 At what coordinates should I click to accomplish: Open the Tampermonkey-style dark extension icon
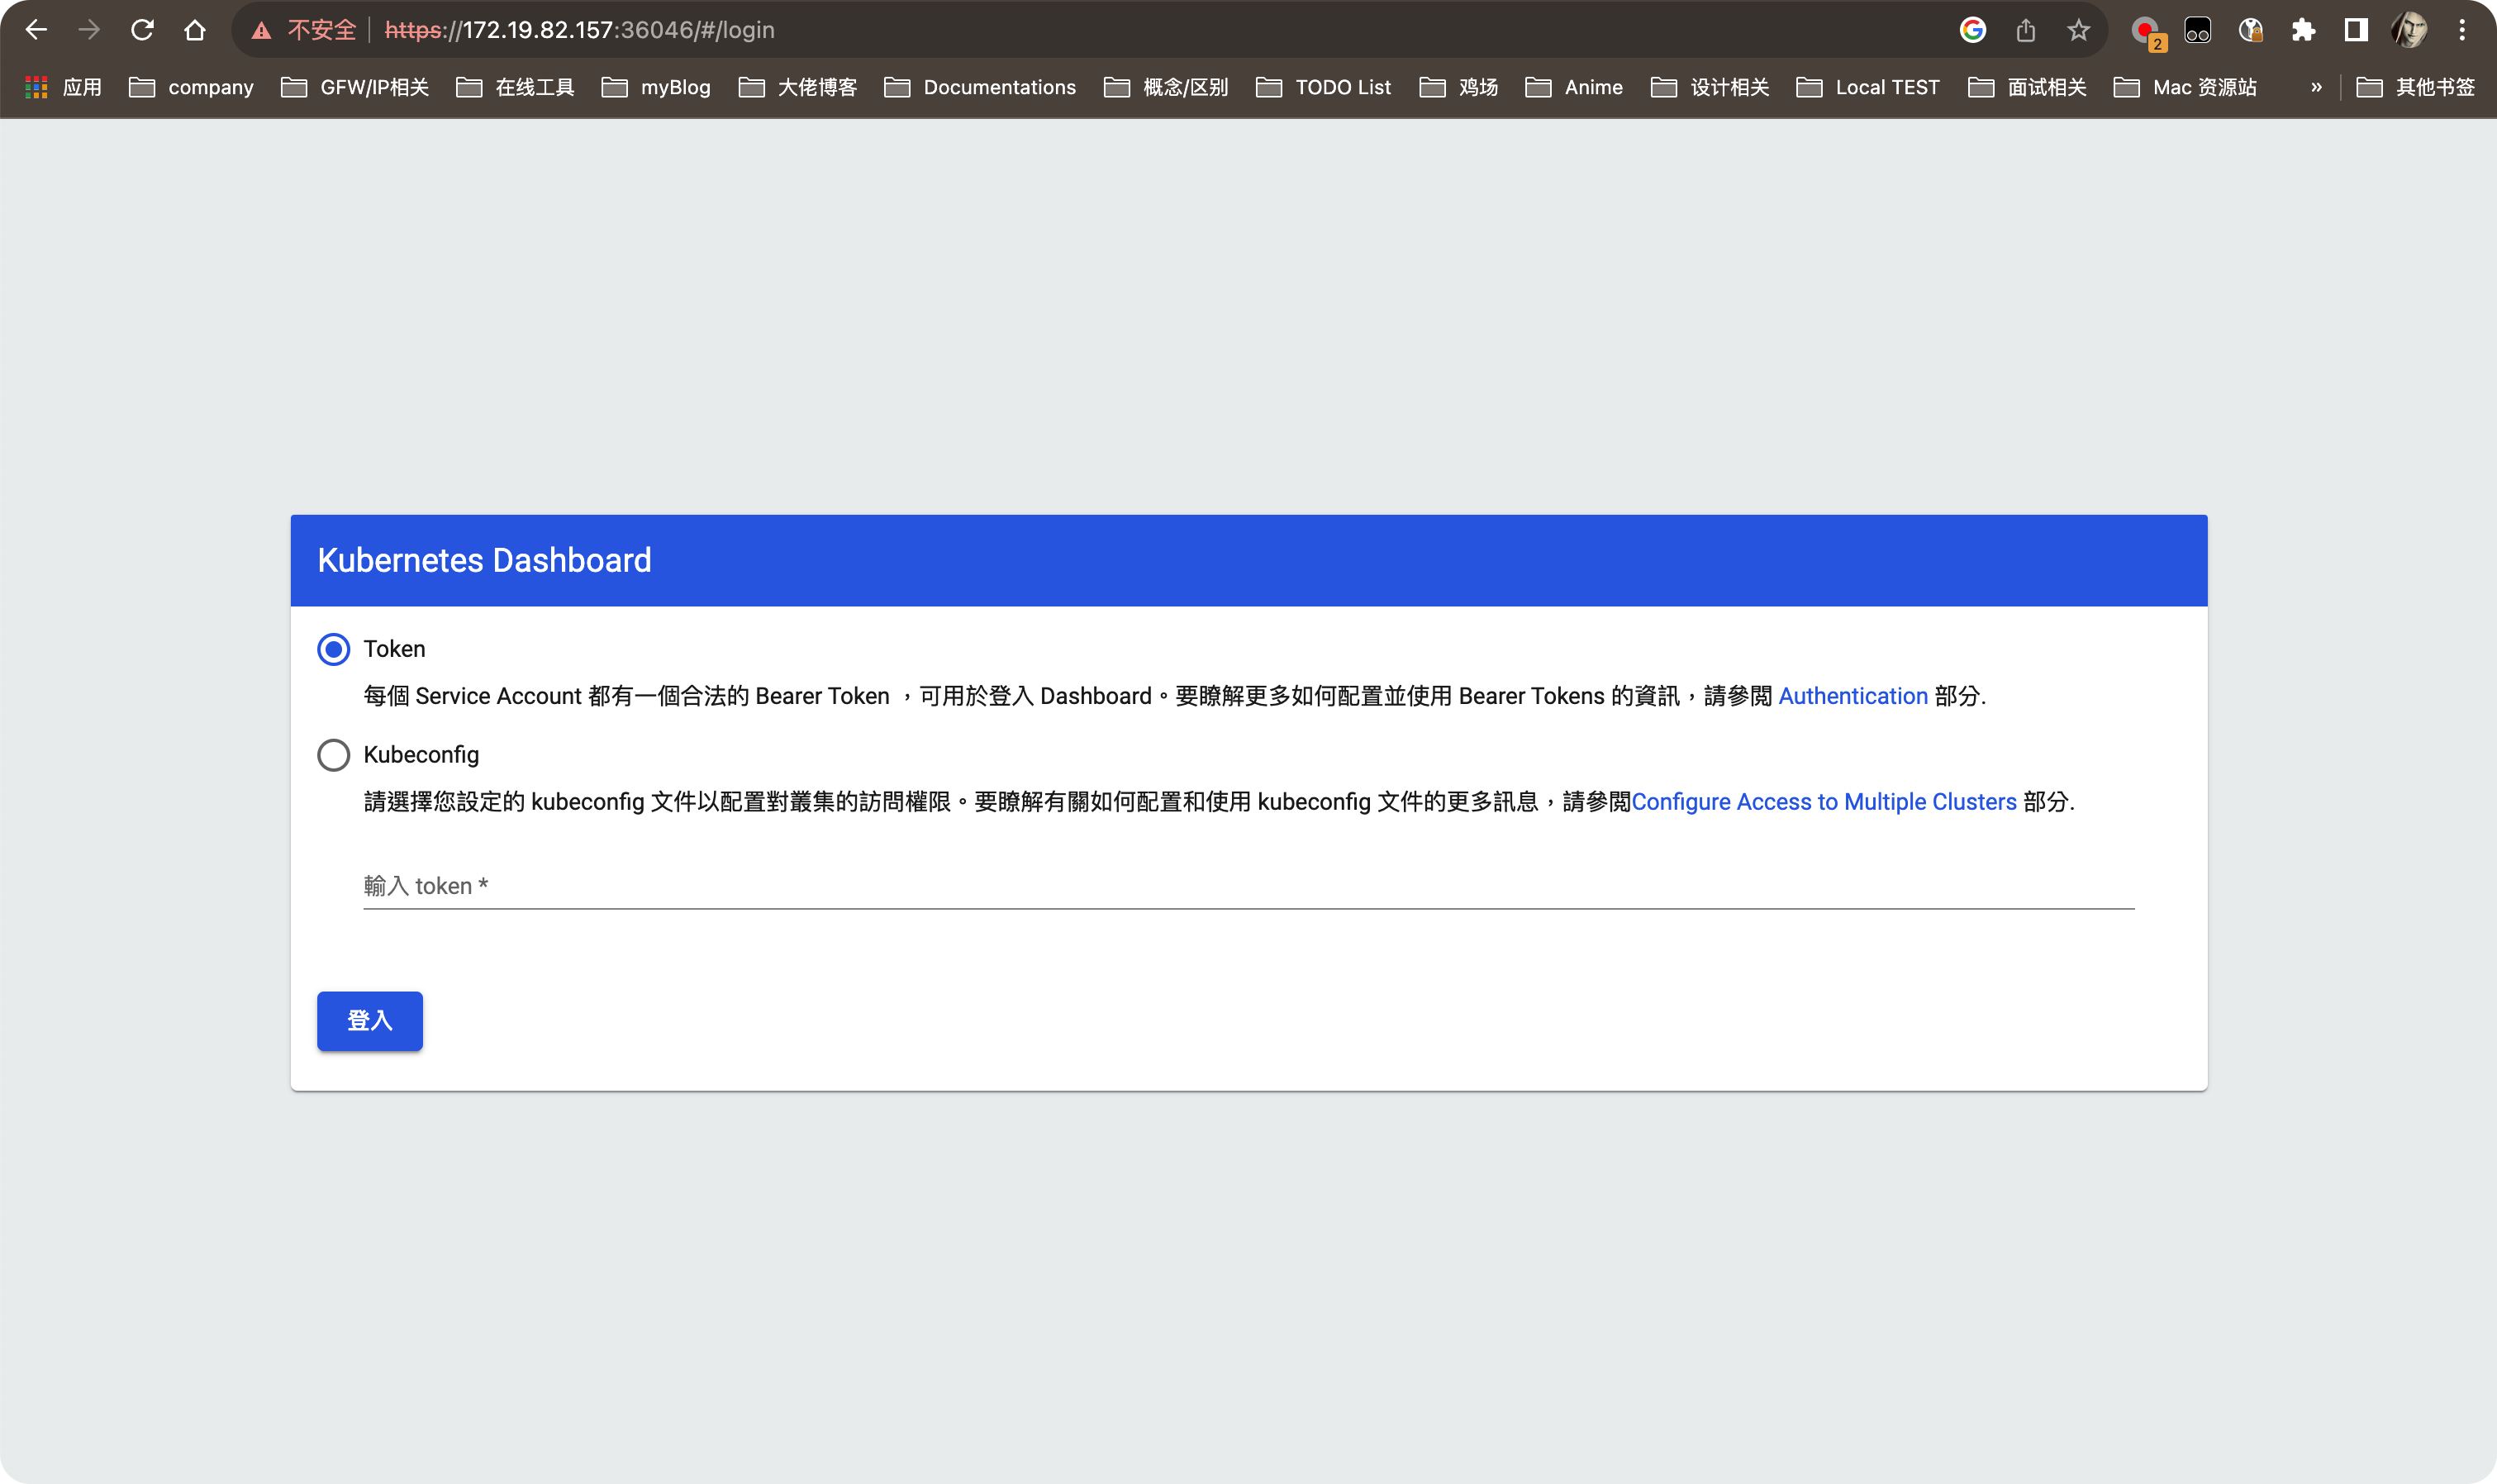coord(2197,30)
